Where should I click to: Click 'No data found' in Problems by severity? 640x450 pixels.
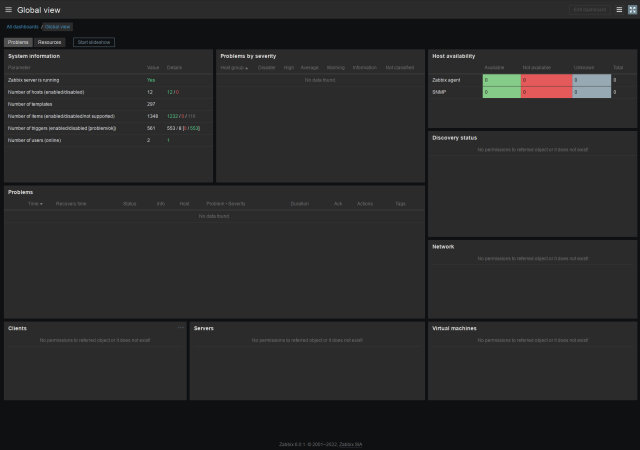click(x=320, y=80)
